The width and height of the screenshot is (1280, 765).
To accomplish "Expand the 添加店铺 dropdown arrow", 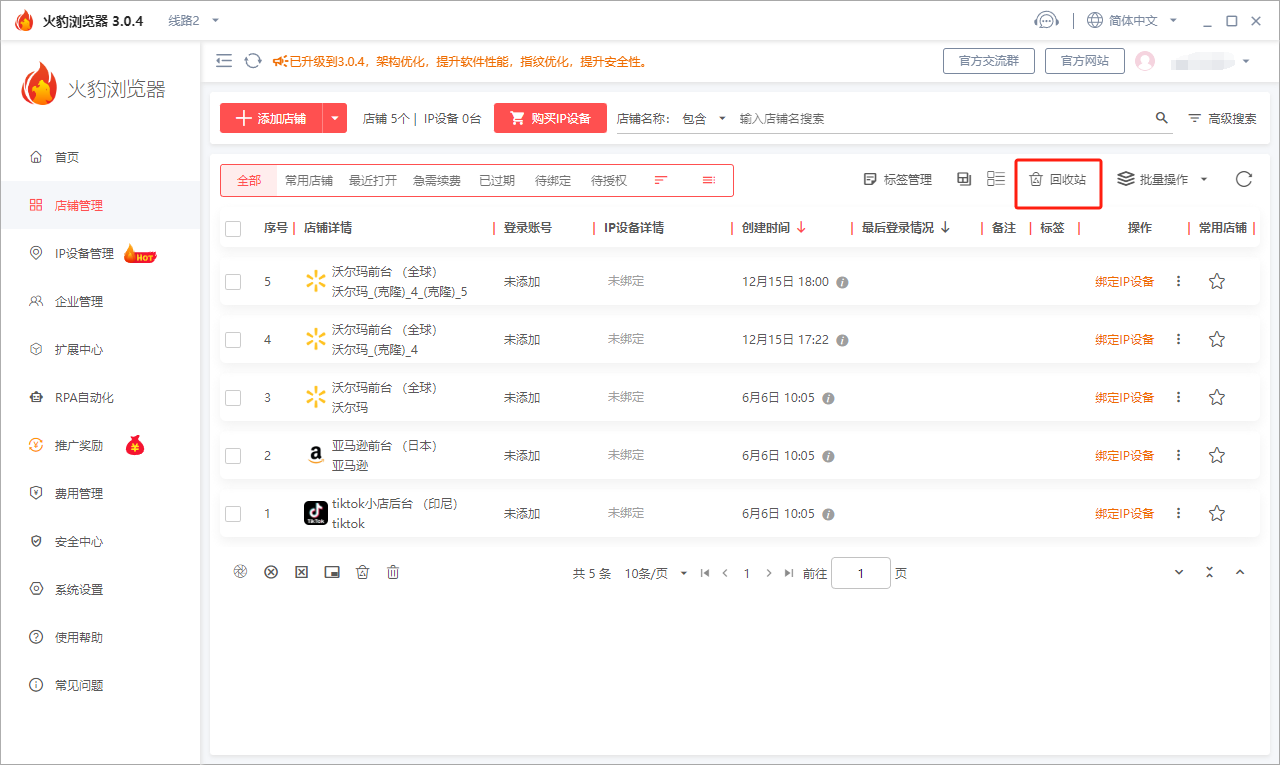I will click(x=335, y=118).
